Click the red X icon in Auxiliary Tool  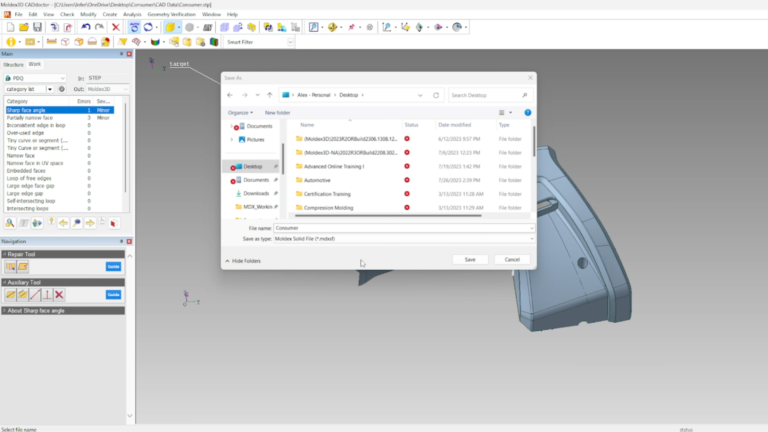click(x=59, y=295)
